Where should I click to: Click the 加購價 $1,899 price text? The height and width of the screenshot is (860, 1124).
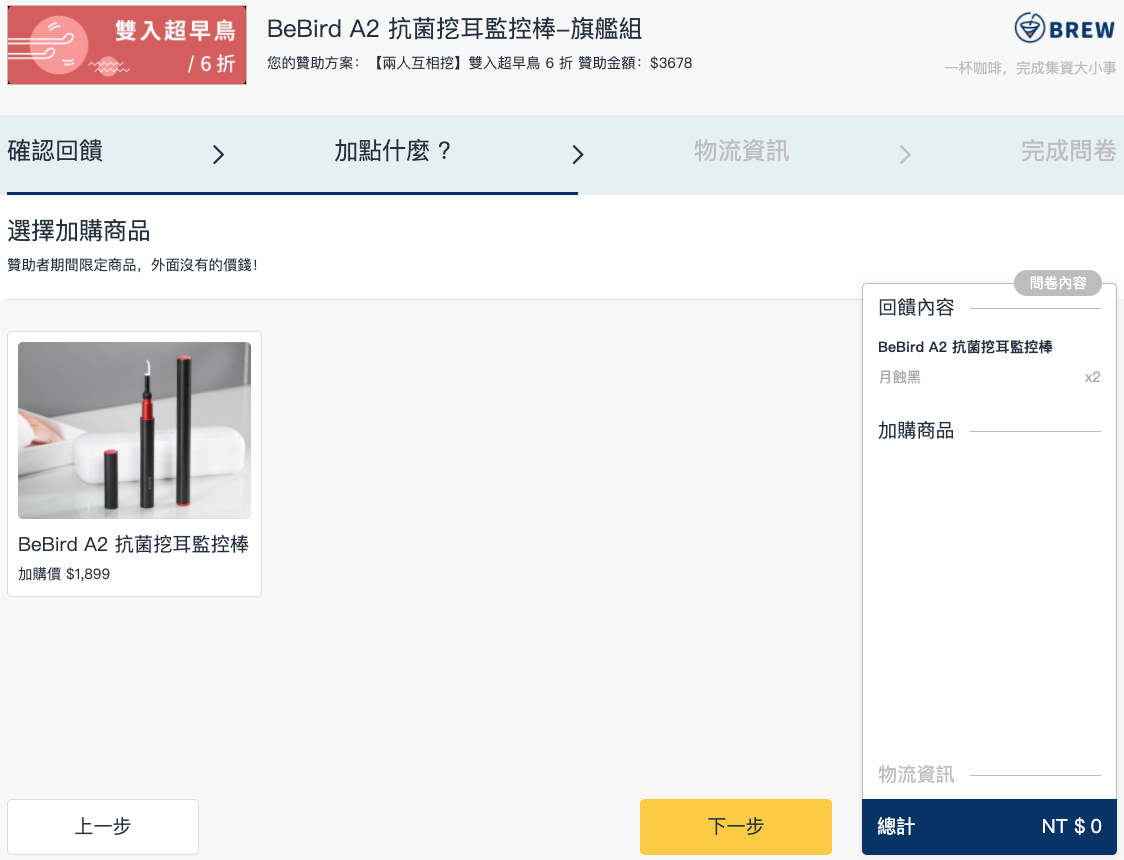click(64, 574)
